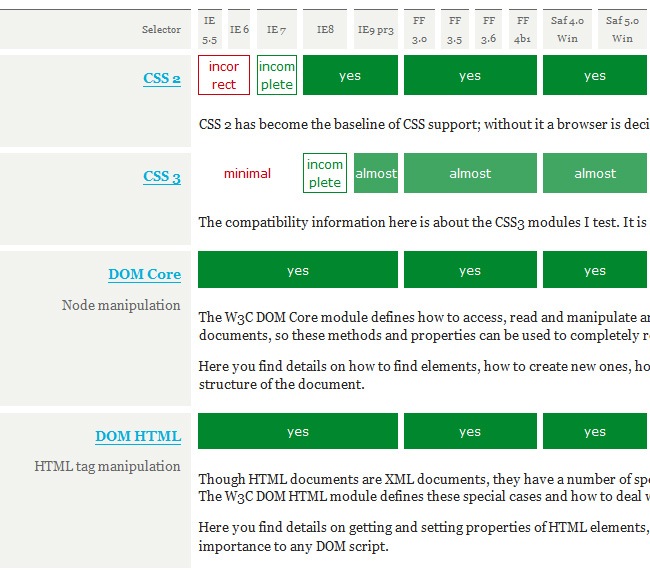The height and width of the screenshot is (575, 650).
Task: Click the IE9 pr3 column header
Action: tap(376, 30)
